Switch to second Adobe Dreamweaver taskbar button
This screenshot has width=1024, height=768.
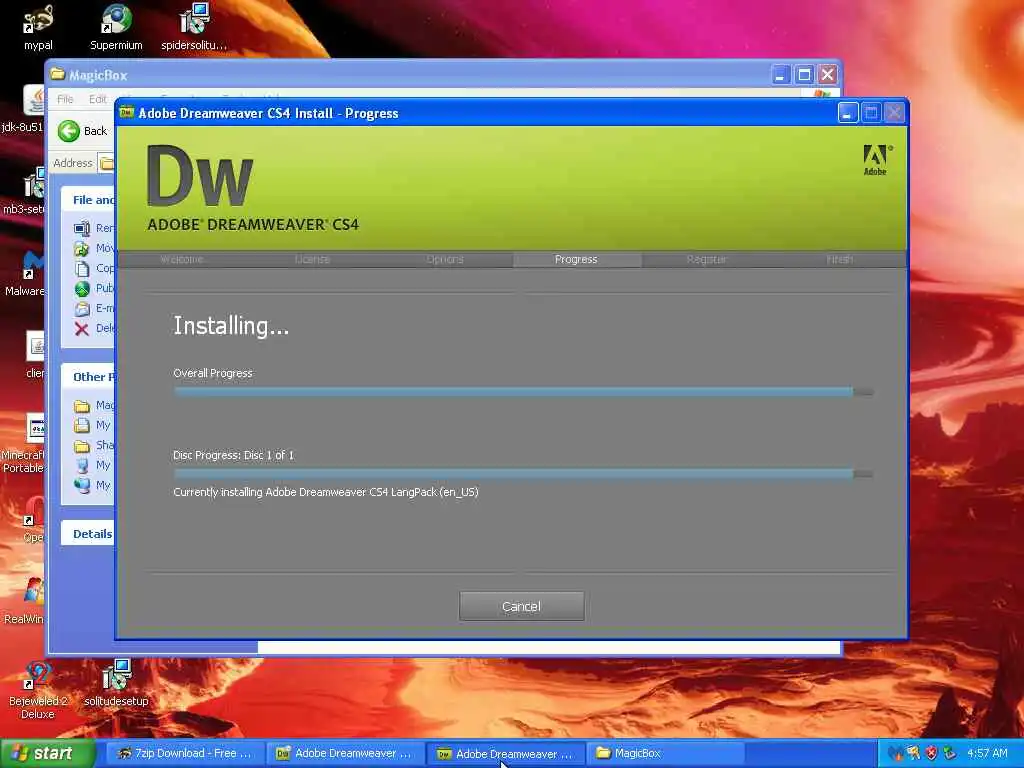[506, 754]
